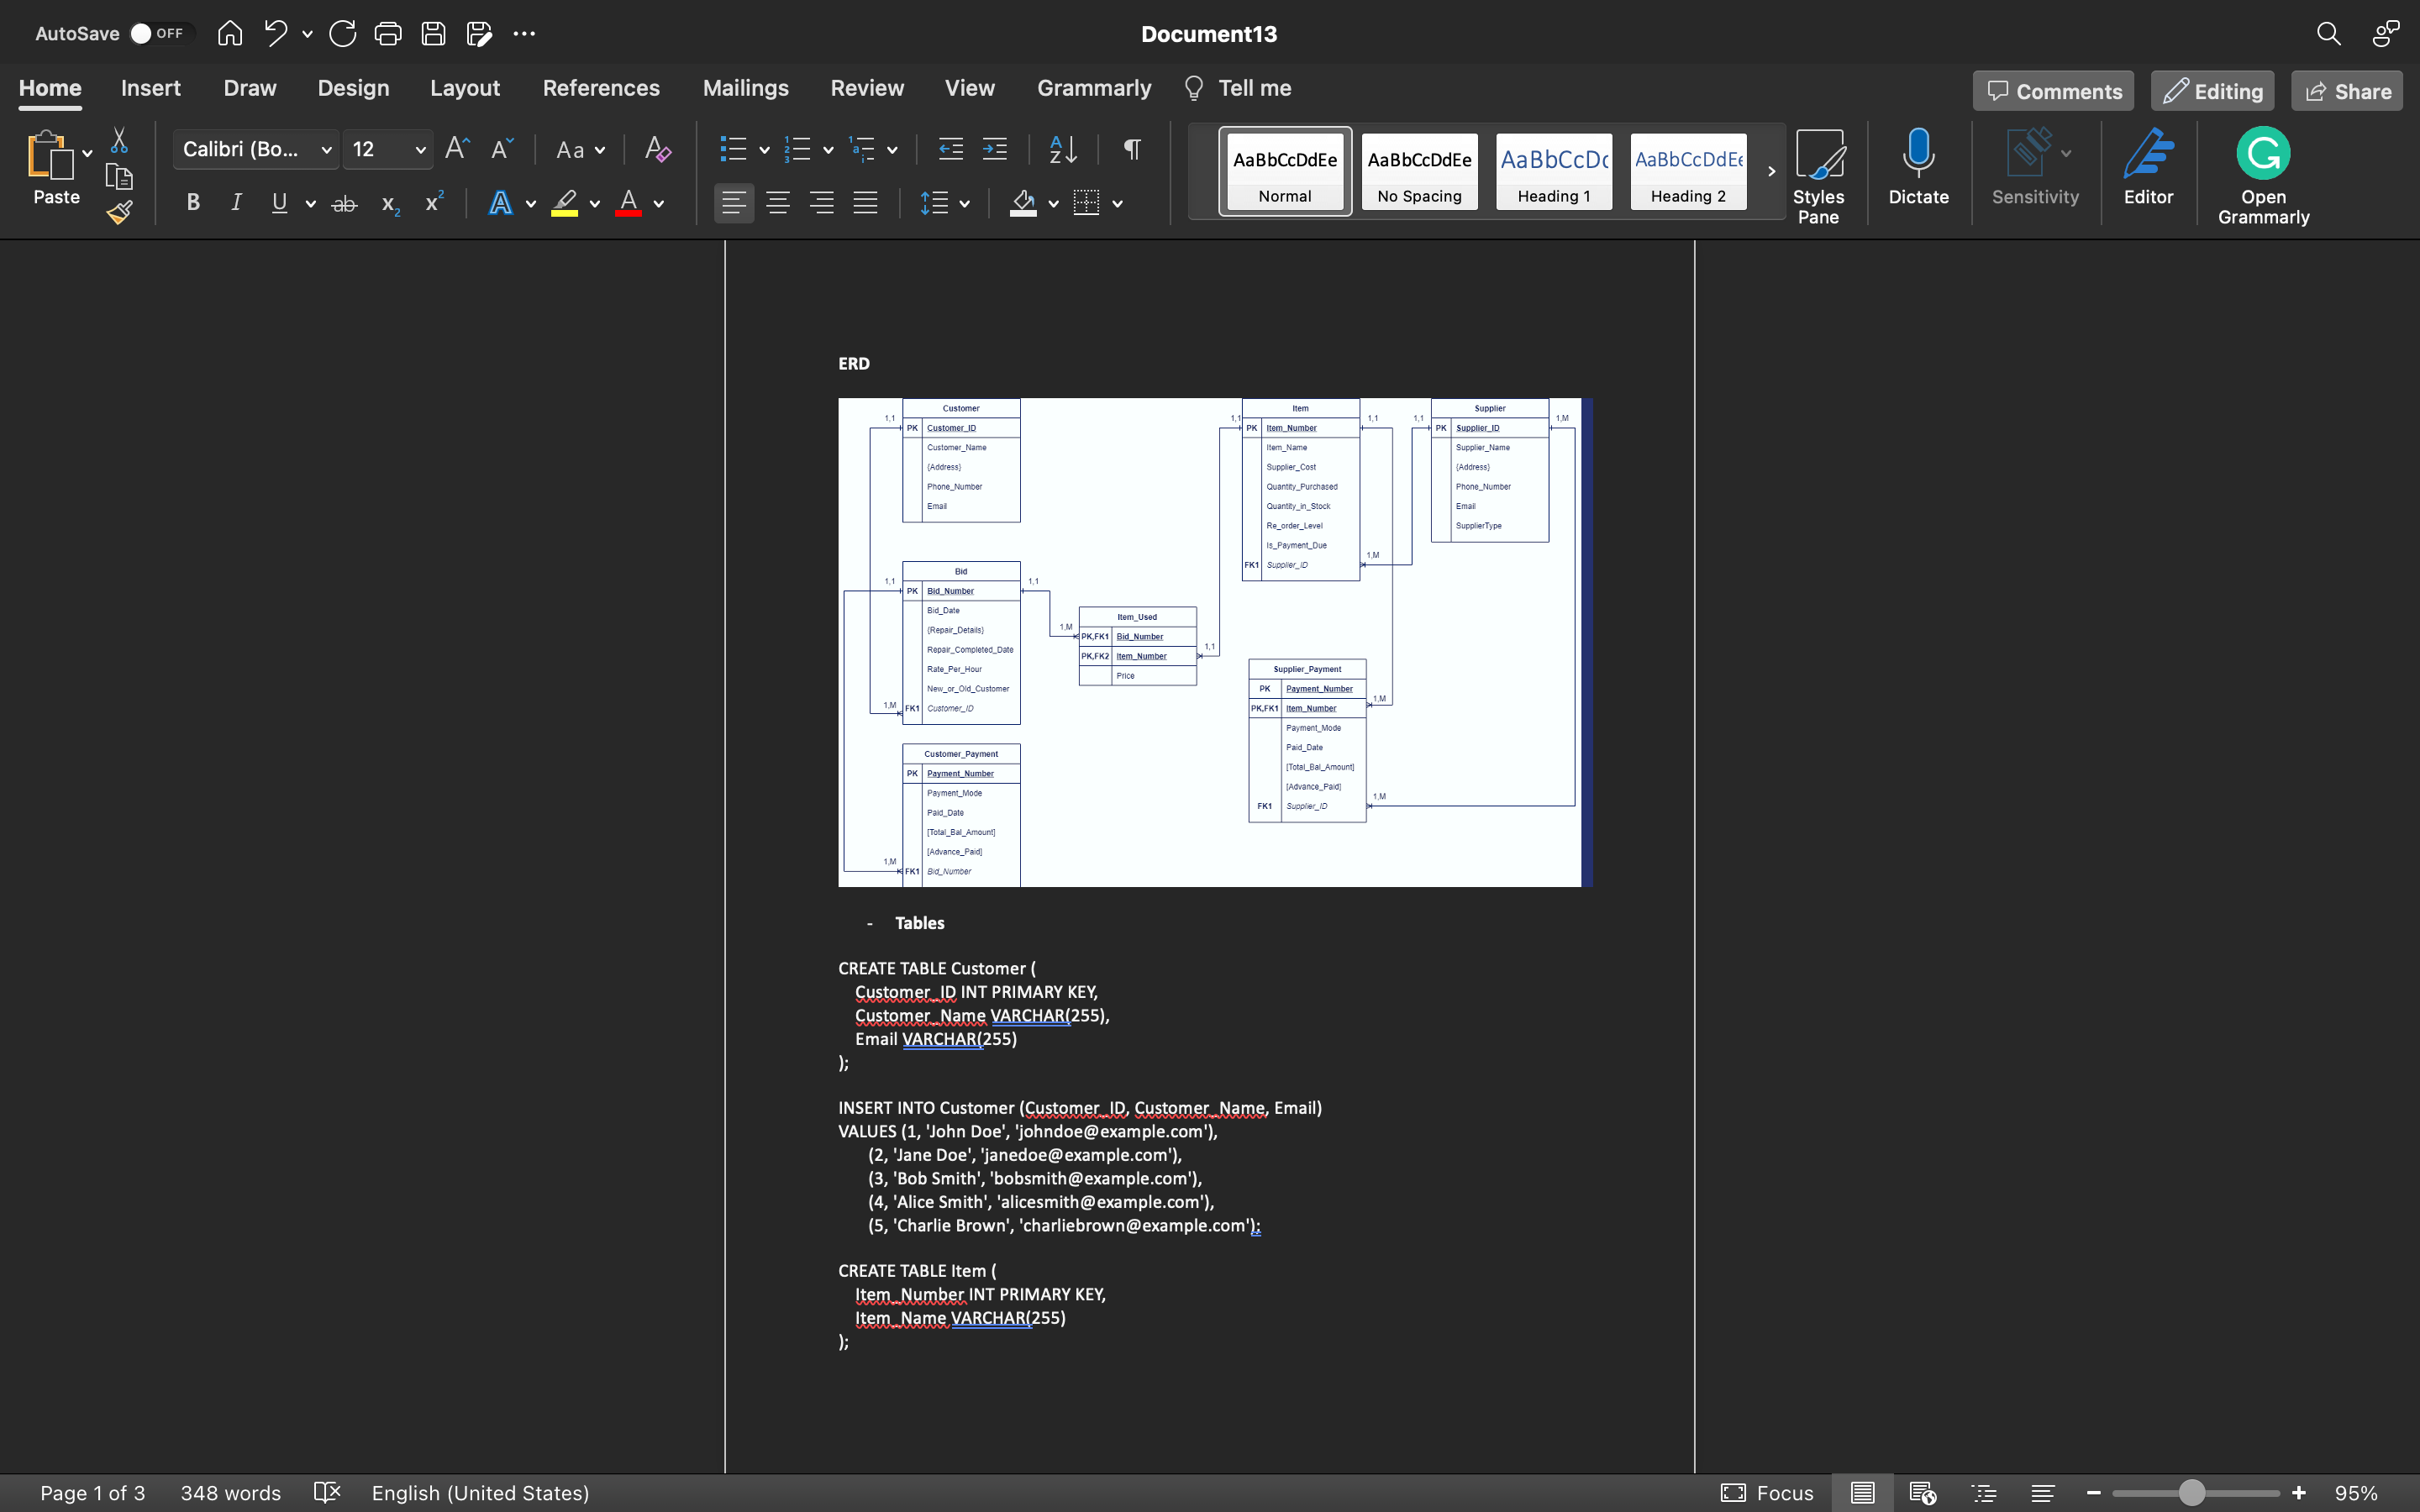Toggle show paragraph marks
2420x1512 pixels.
click(1131, 149)
